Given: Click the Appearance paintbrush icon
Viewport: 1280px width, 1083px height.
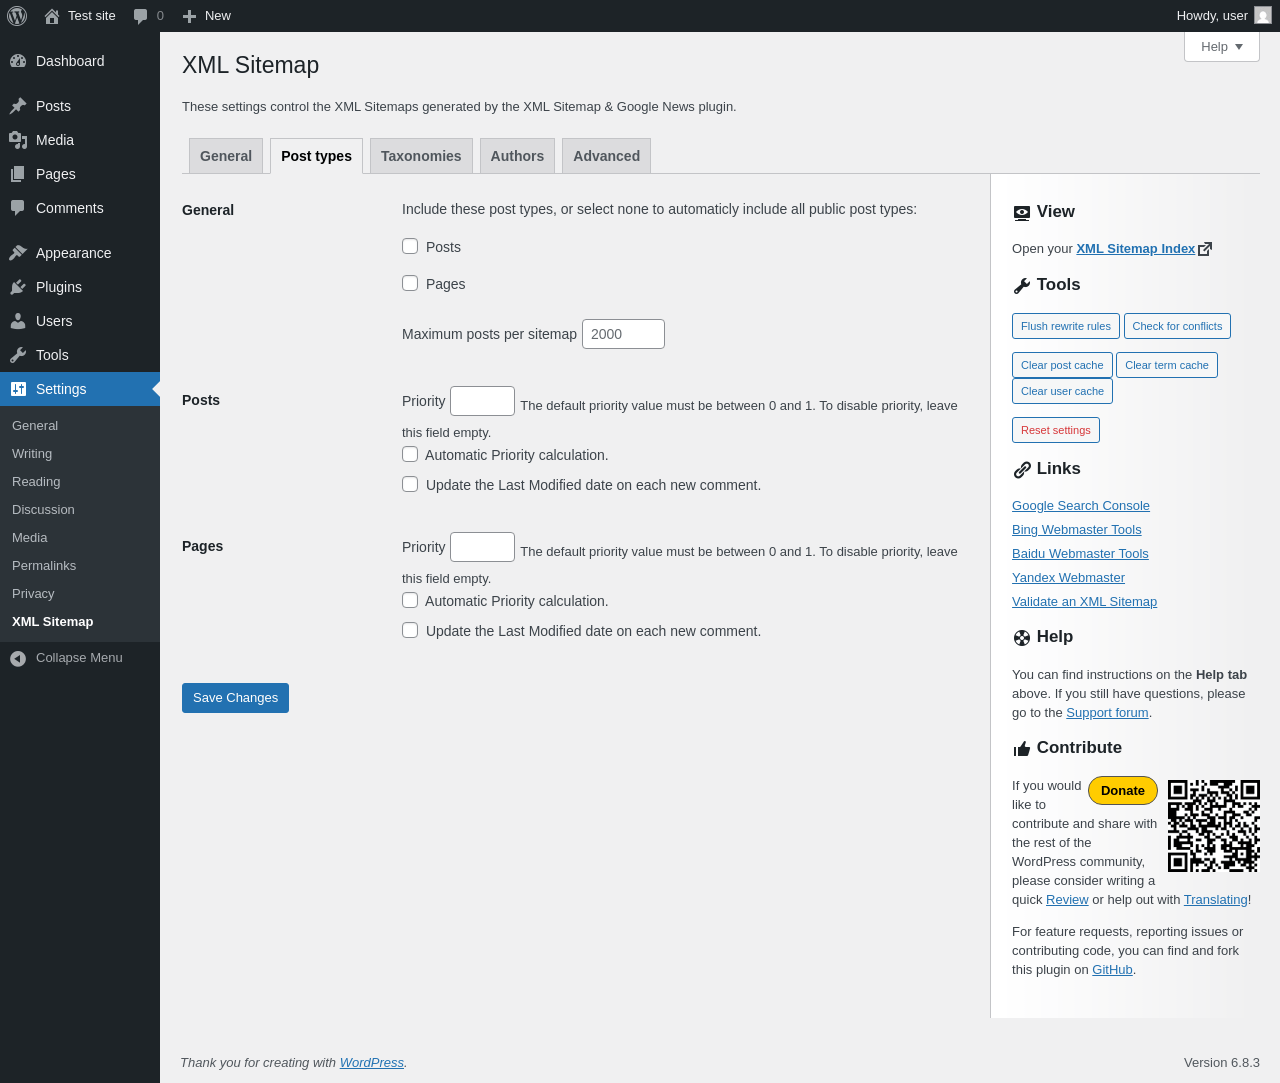Looking at the screenshot, I should click(x=18, y=253).
